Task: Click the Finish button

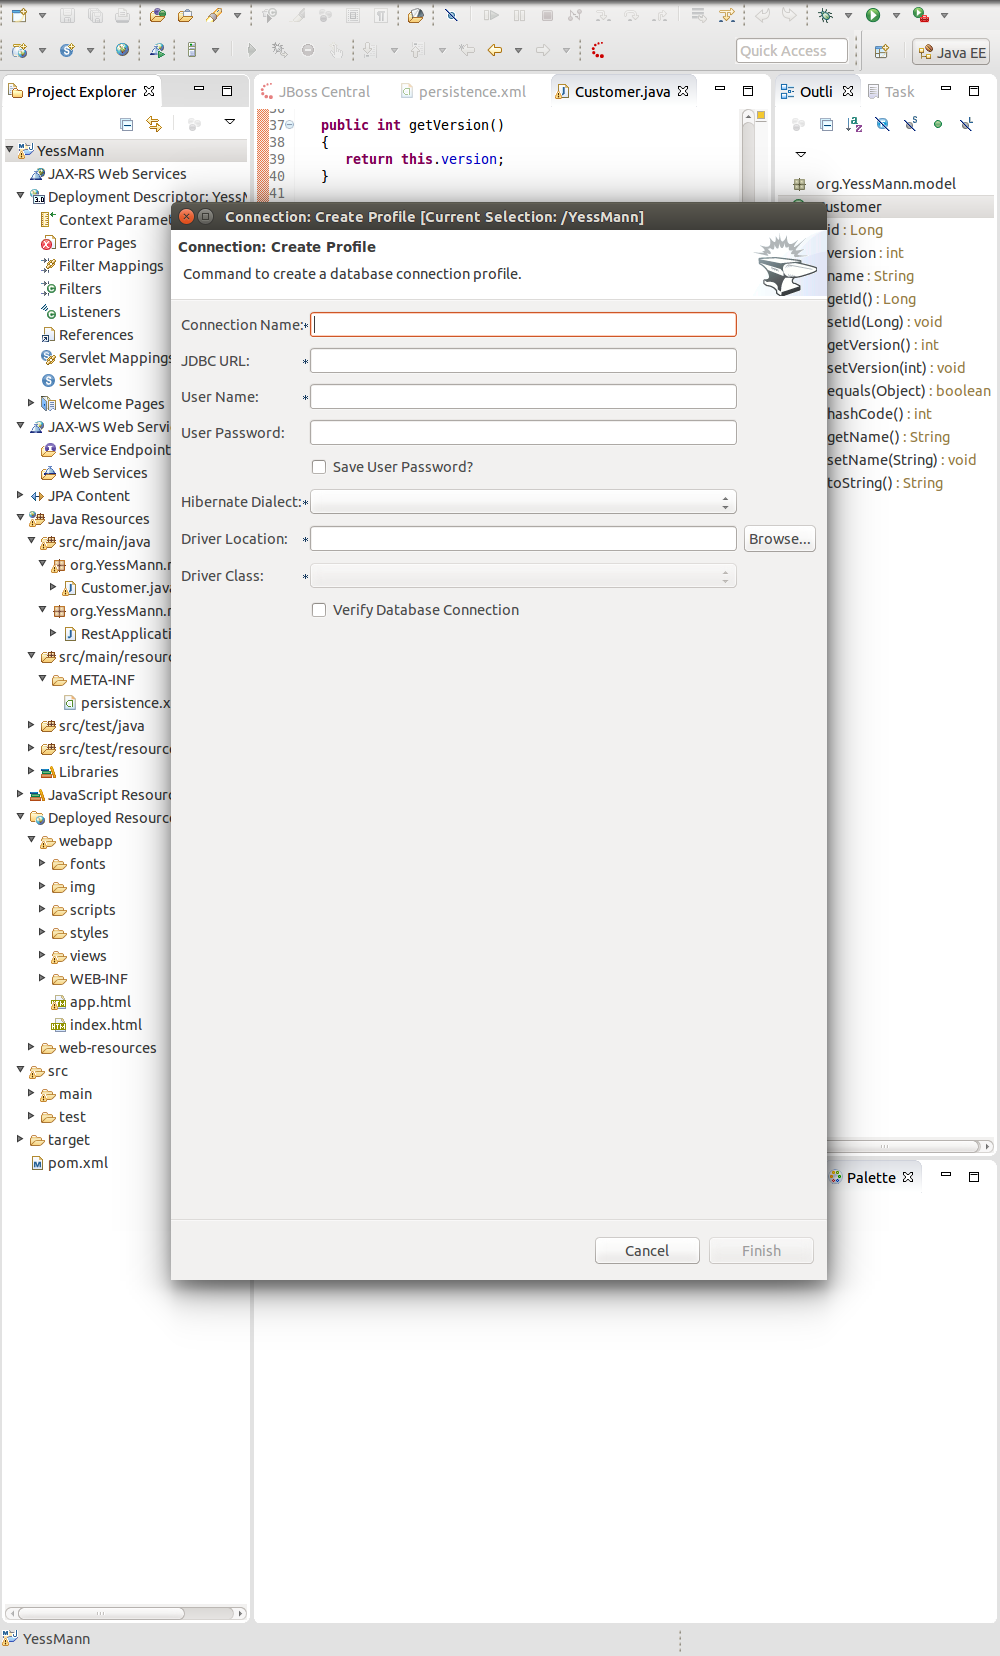Action: click(x=761, y=1251)
